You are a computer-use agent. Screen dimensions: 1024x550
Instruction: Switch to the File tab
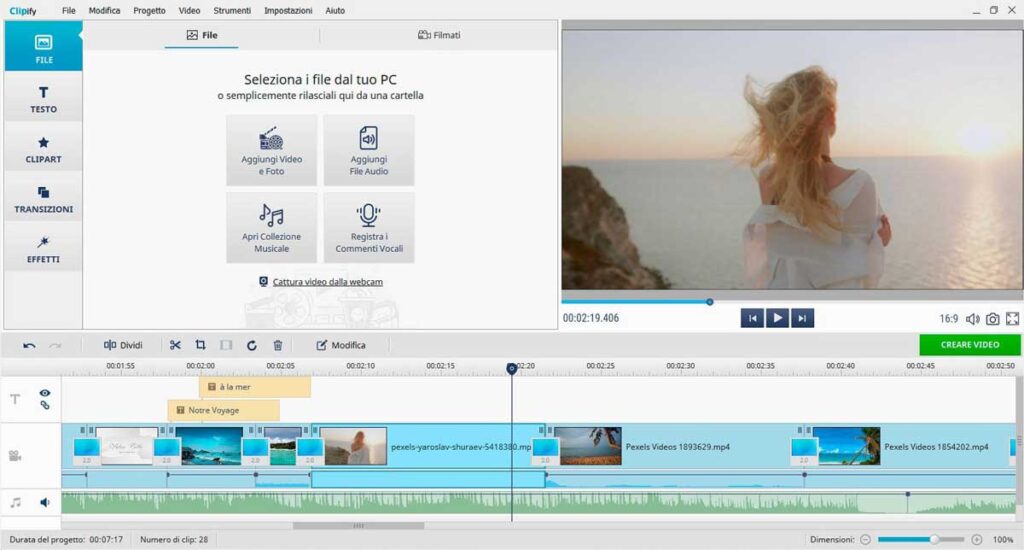click(x=202, y=35)
